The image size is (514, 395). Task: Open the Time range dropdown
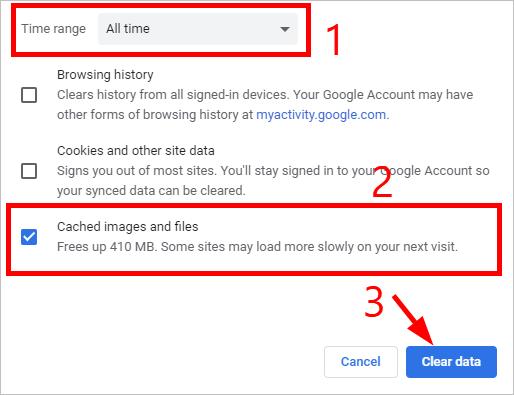click(198, 29)
